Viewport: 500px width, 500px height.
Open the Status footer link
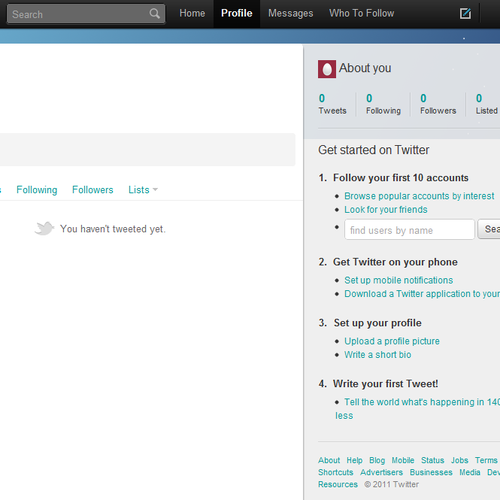(x=433, y=460)
